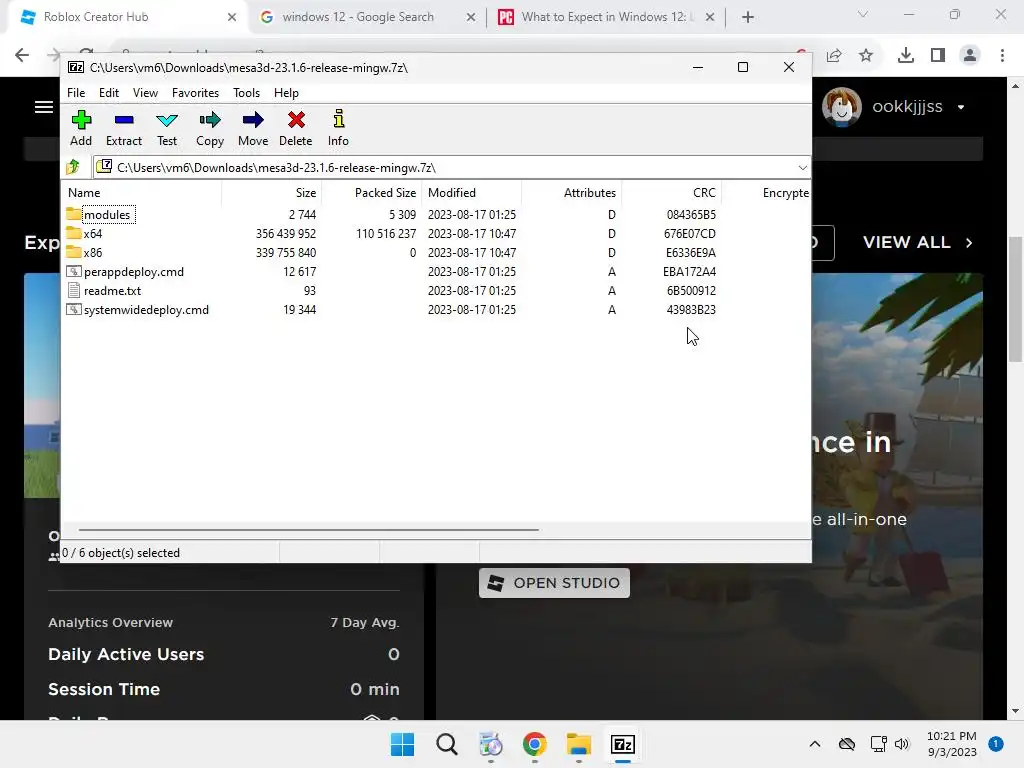Click the Chrome back button
The height and width of the screenshot is (768, 1024).
22,55
